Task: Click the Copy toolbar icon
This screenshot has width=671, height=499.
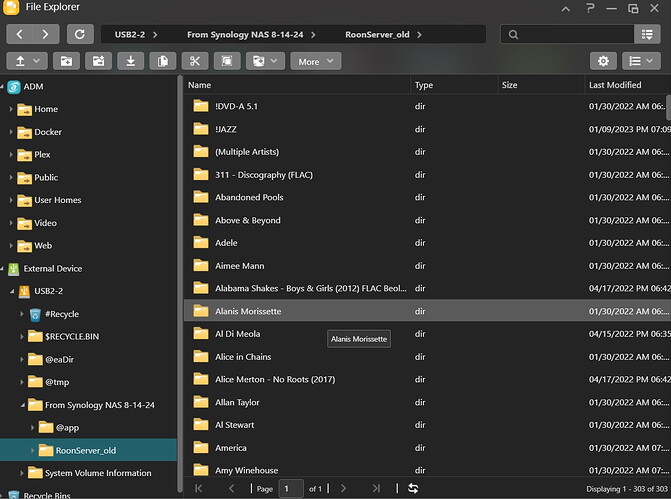Action: [x=163, y=61]
